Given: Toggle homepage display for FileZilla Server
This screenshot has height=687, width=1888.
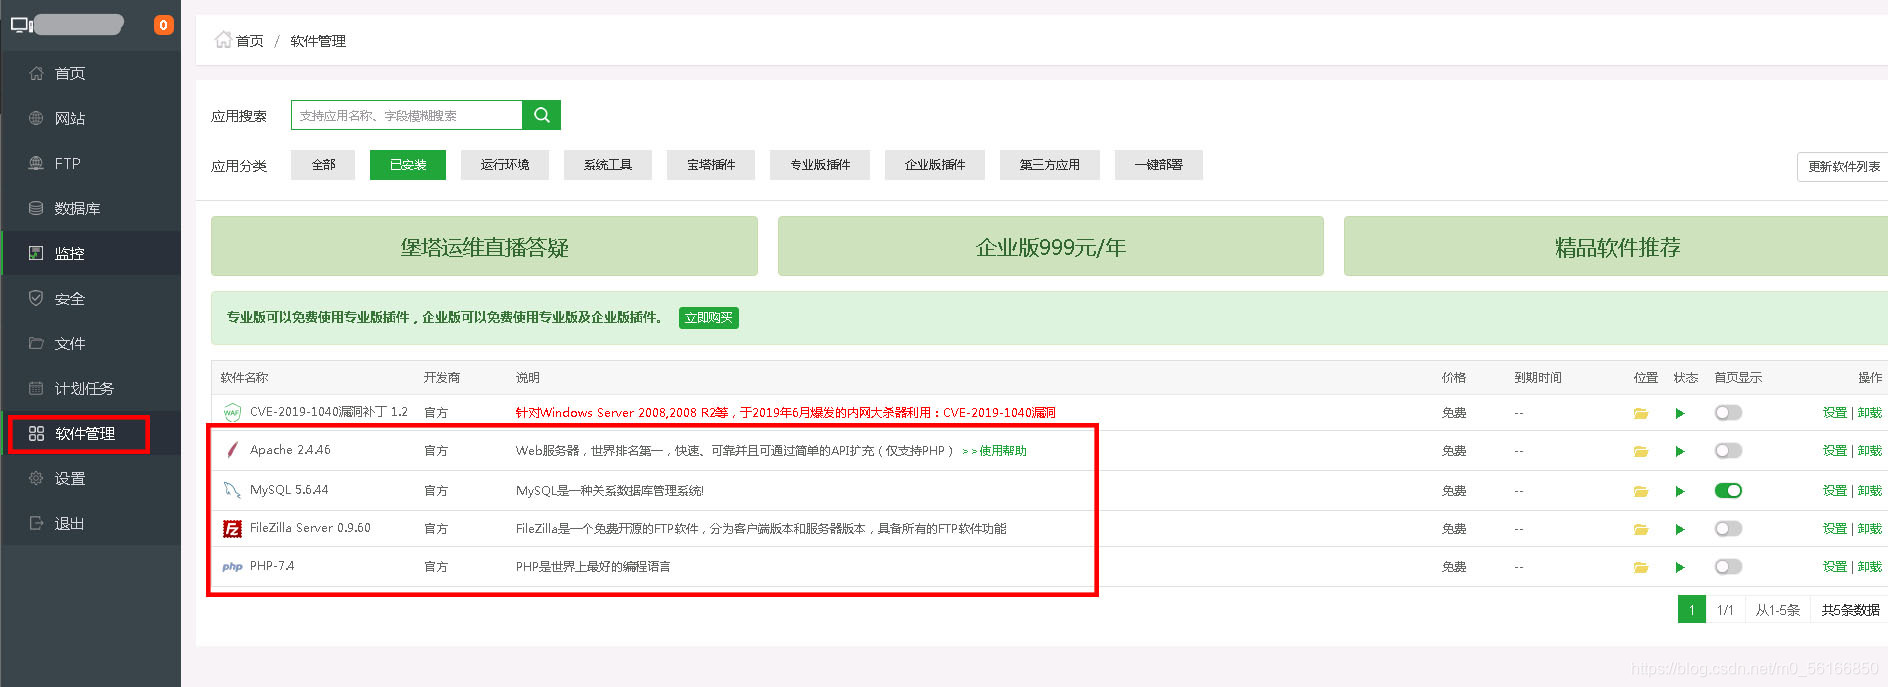Looking at the screenshot, I should (1728, 529).
